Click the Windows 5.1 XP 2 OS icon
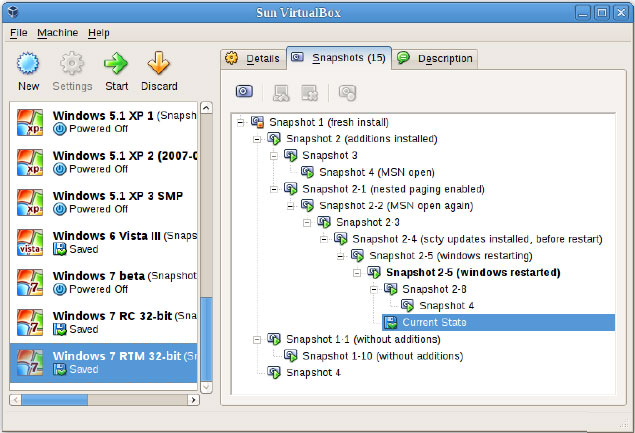 pyautogui.click(x=30, y=162)
